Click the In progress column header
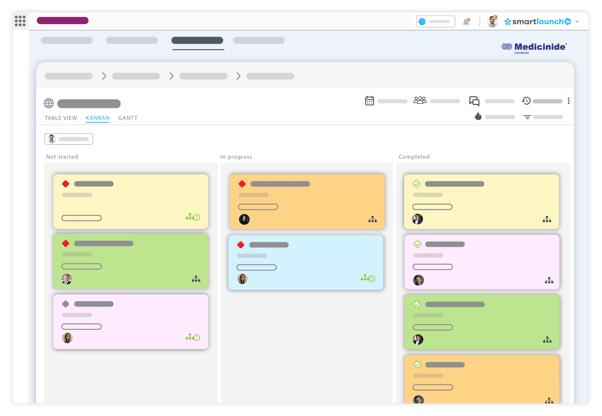The width and height of the screenshot is (602, 416). [x=236, y=157]
